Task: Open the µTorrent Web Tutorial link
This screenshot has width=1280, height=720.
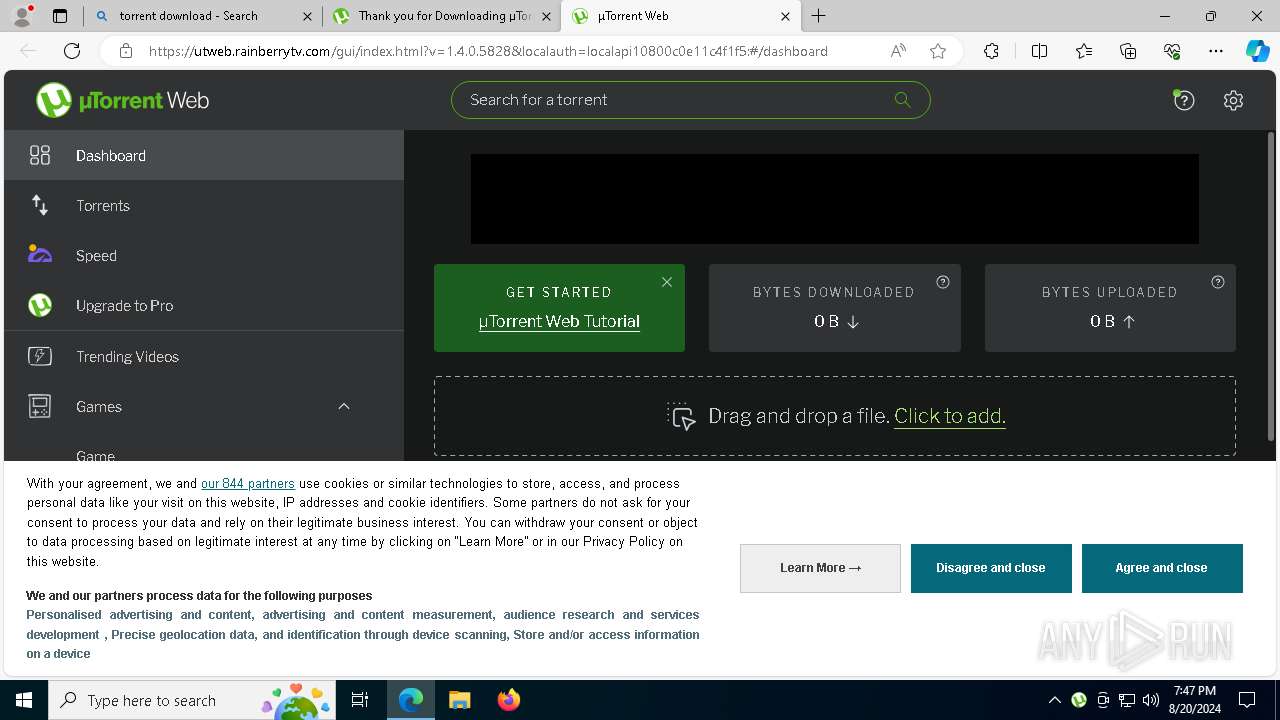Action: [x=559, y=321]
